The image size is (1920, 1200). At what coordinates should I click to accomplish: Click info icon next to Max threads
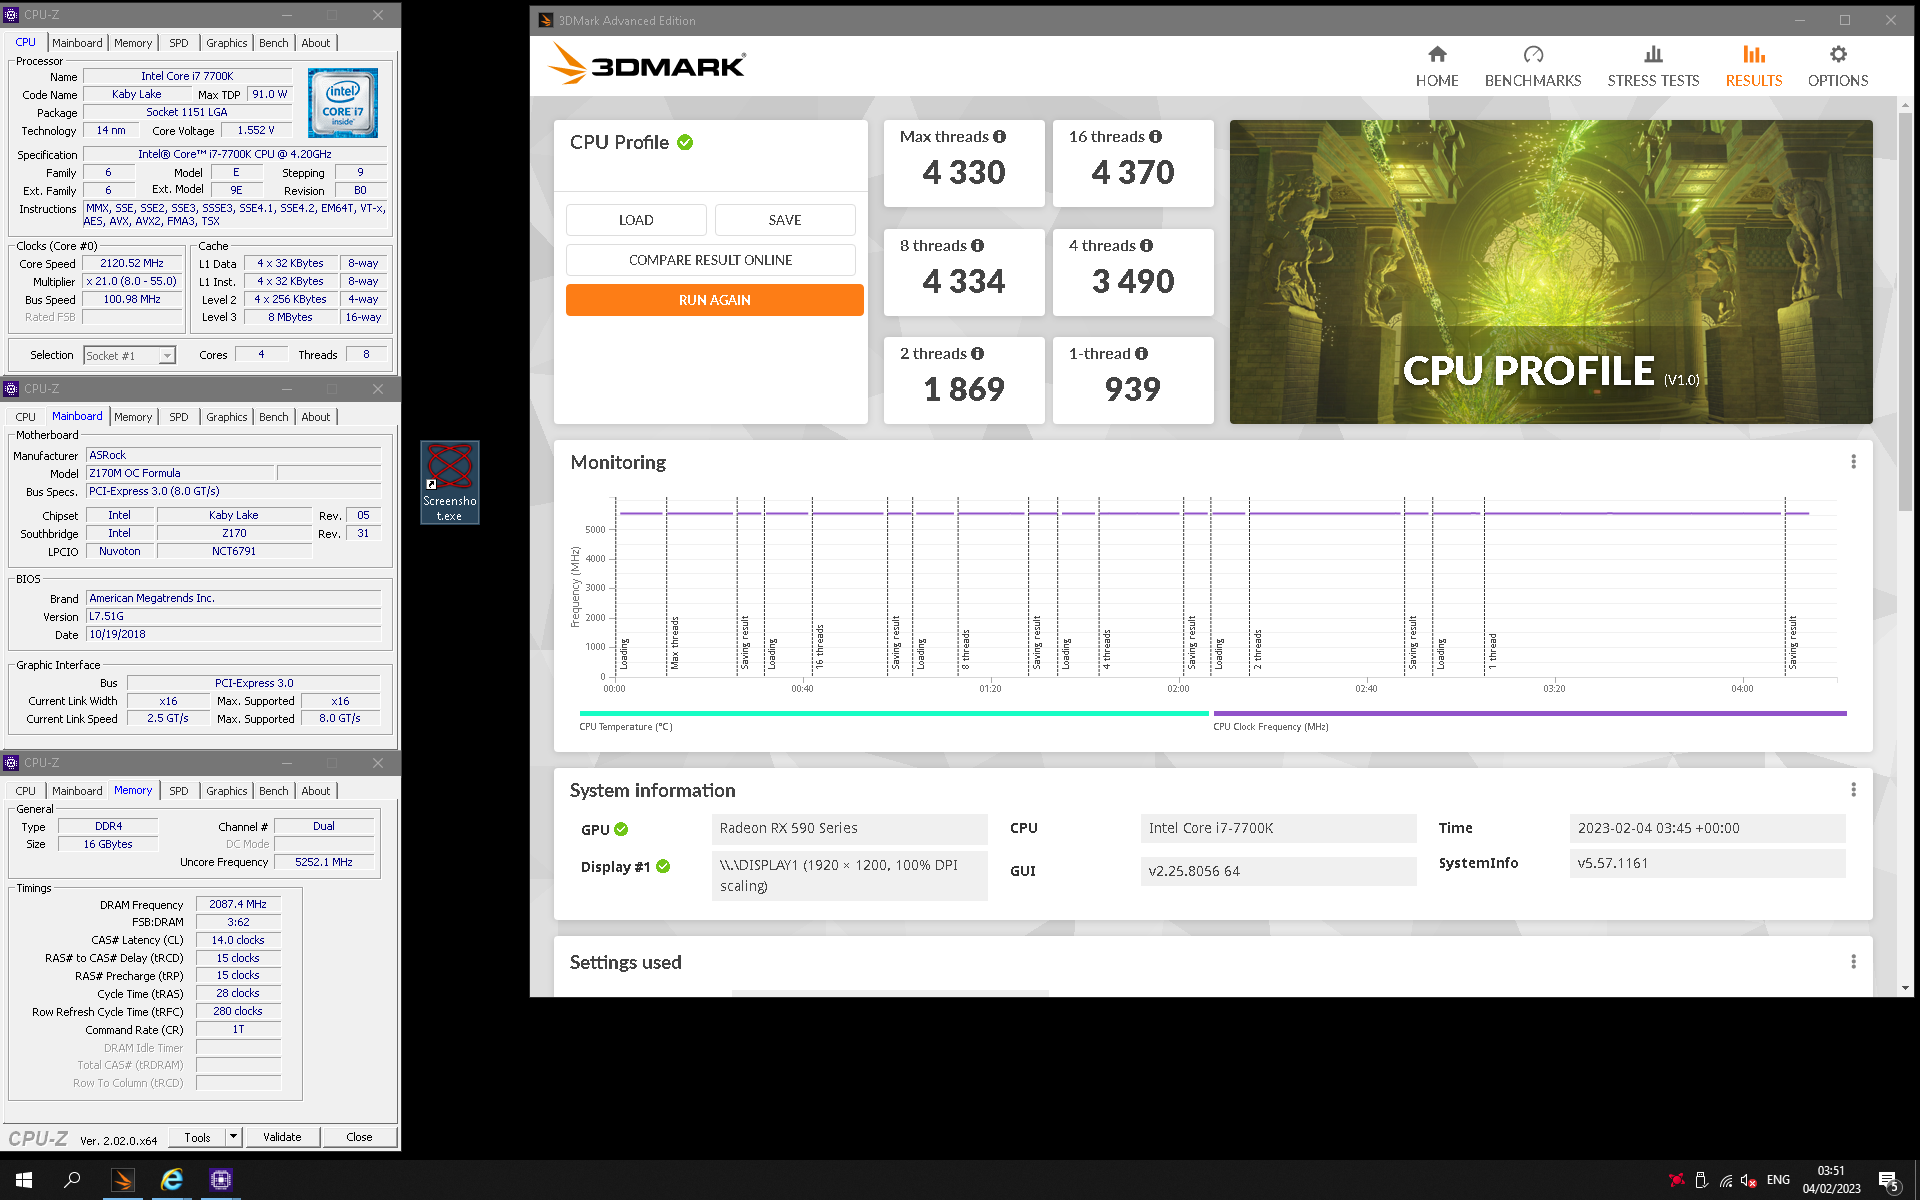click(x=999, y=137)
